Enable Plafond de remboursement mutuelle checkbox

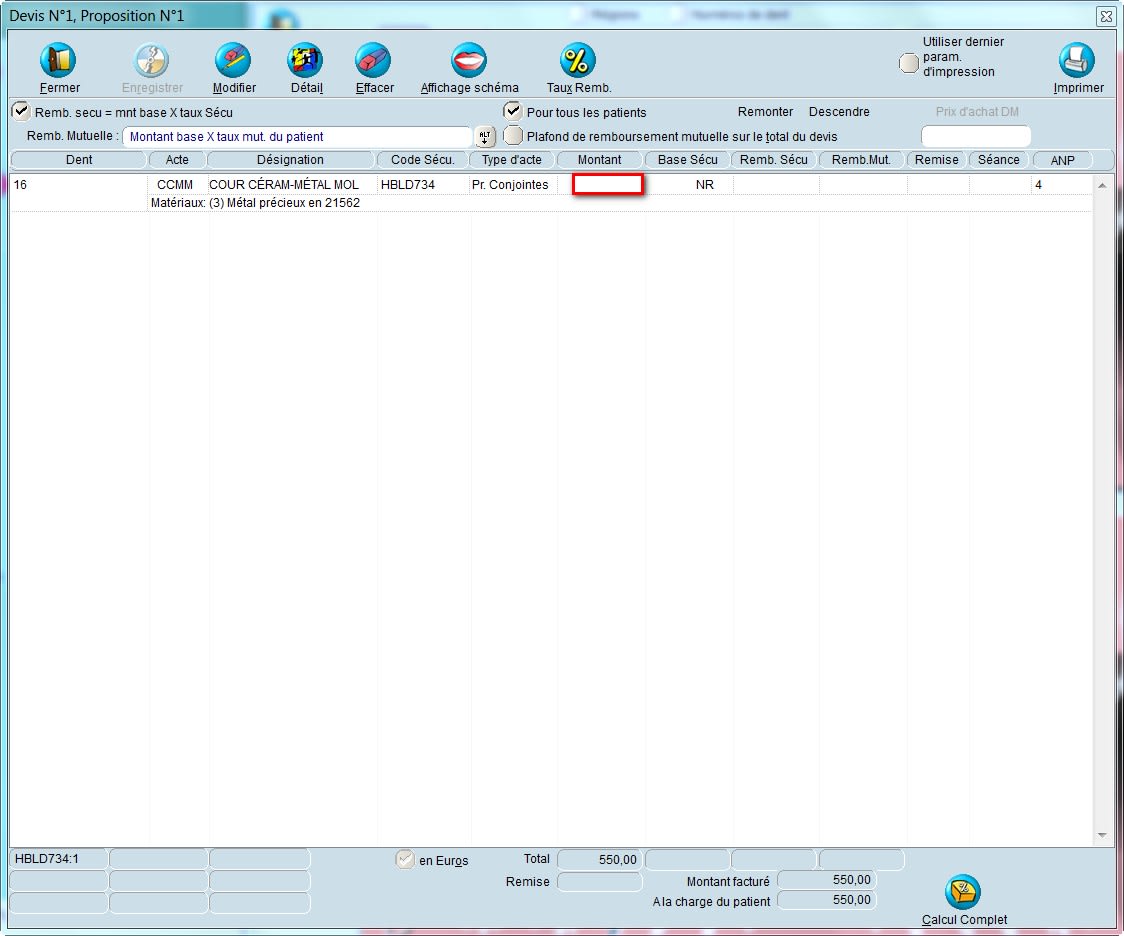[513, 135]
